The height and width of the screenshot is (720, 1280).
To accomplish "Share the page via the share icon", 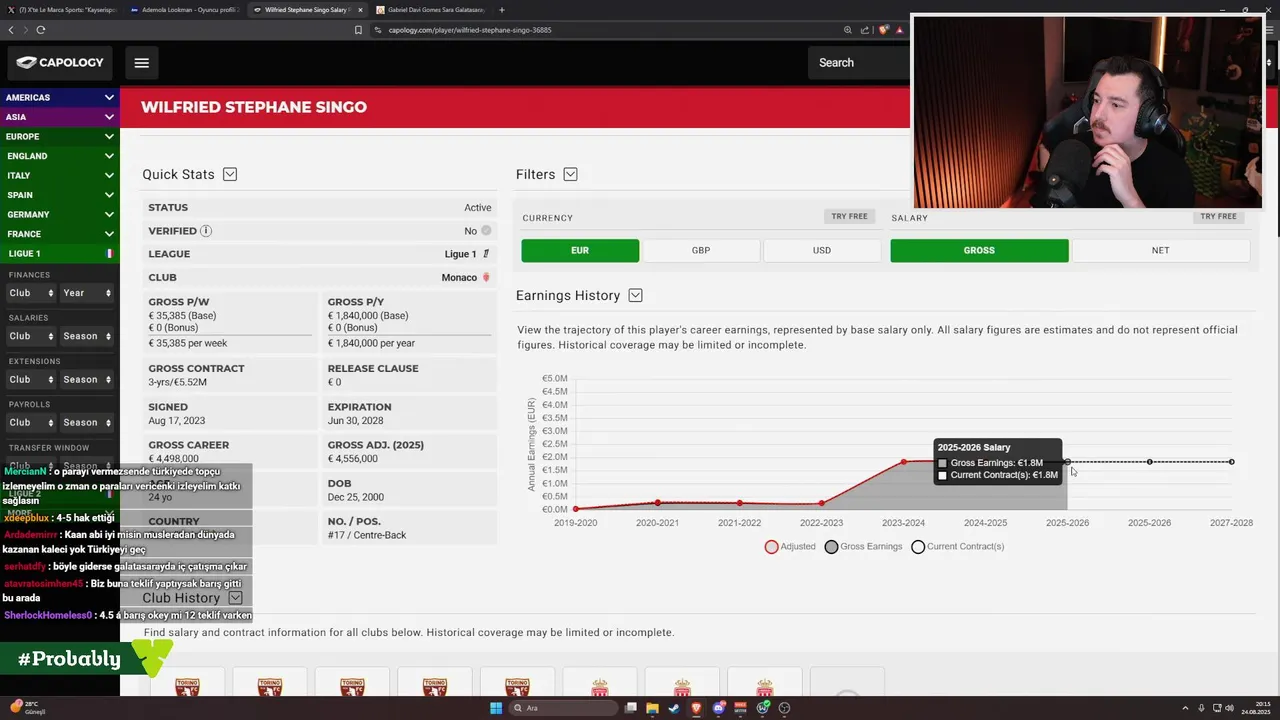I will (x=865, y=30).
